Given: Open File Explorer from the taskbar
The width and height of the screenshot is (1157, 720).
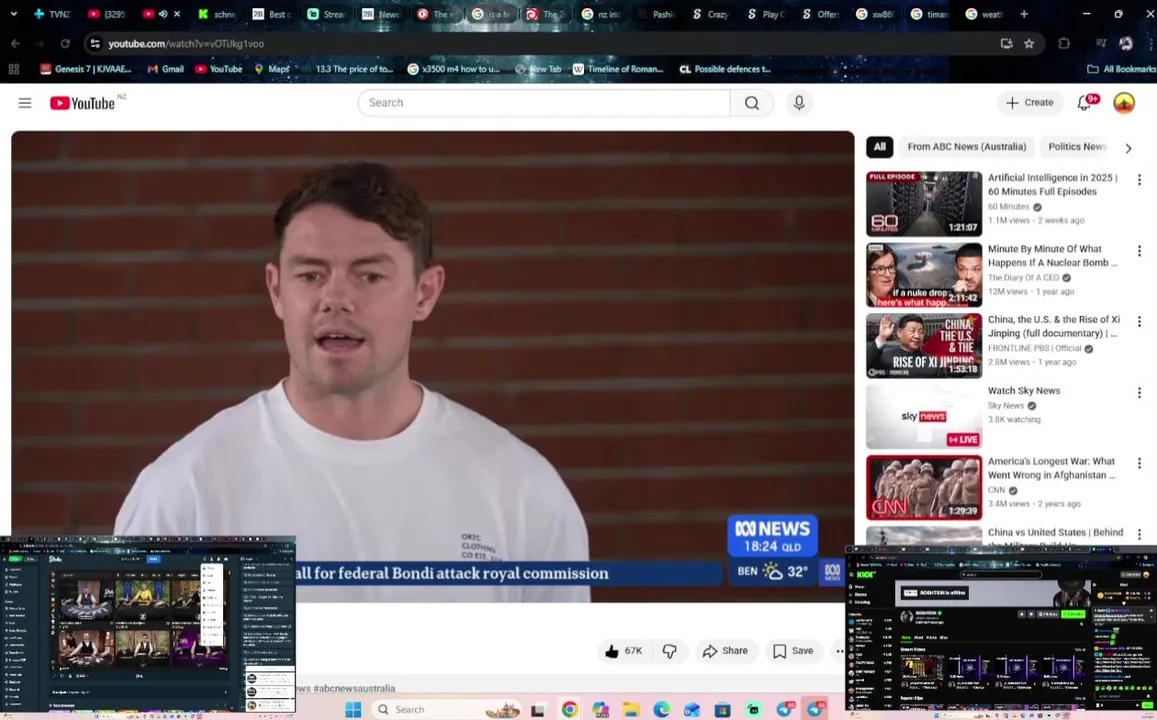Looking at the screenshot, I should coord(631,709).
